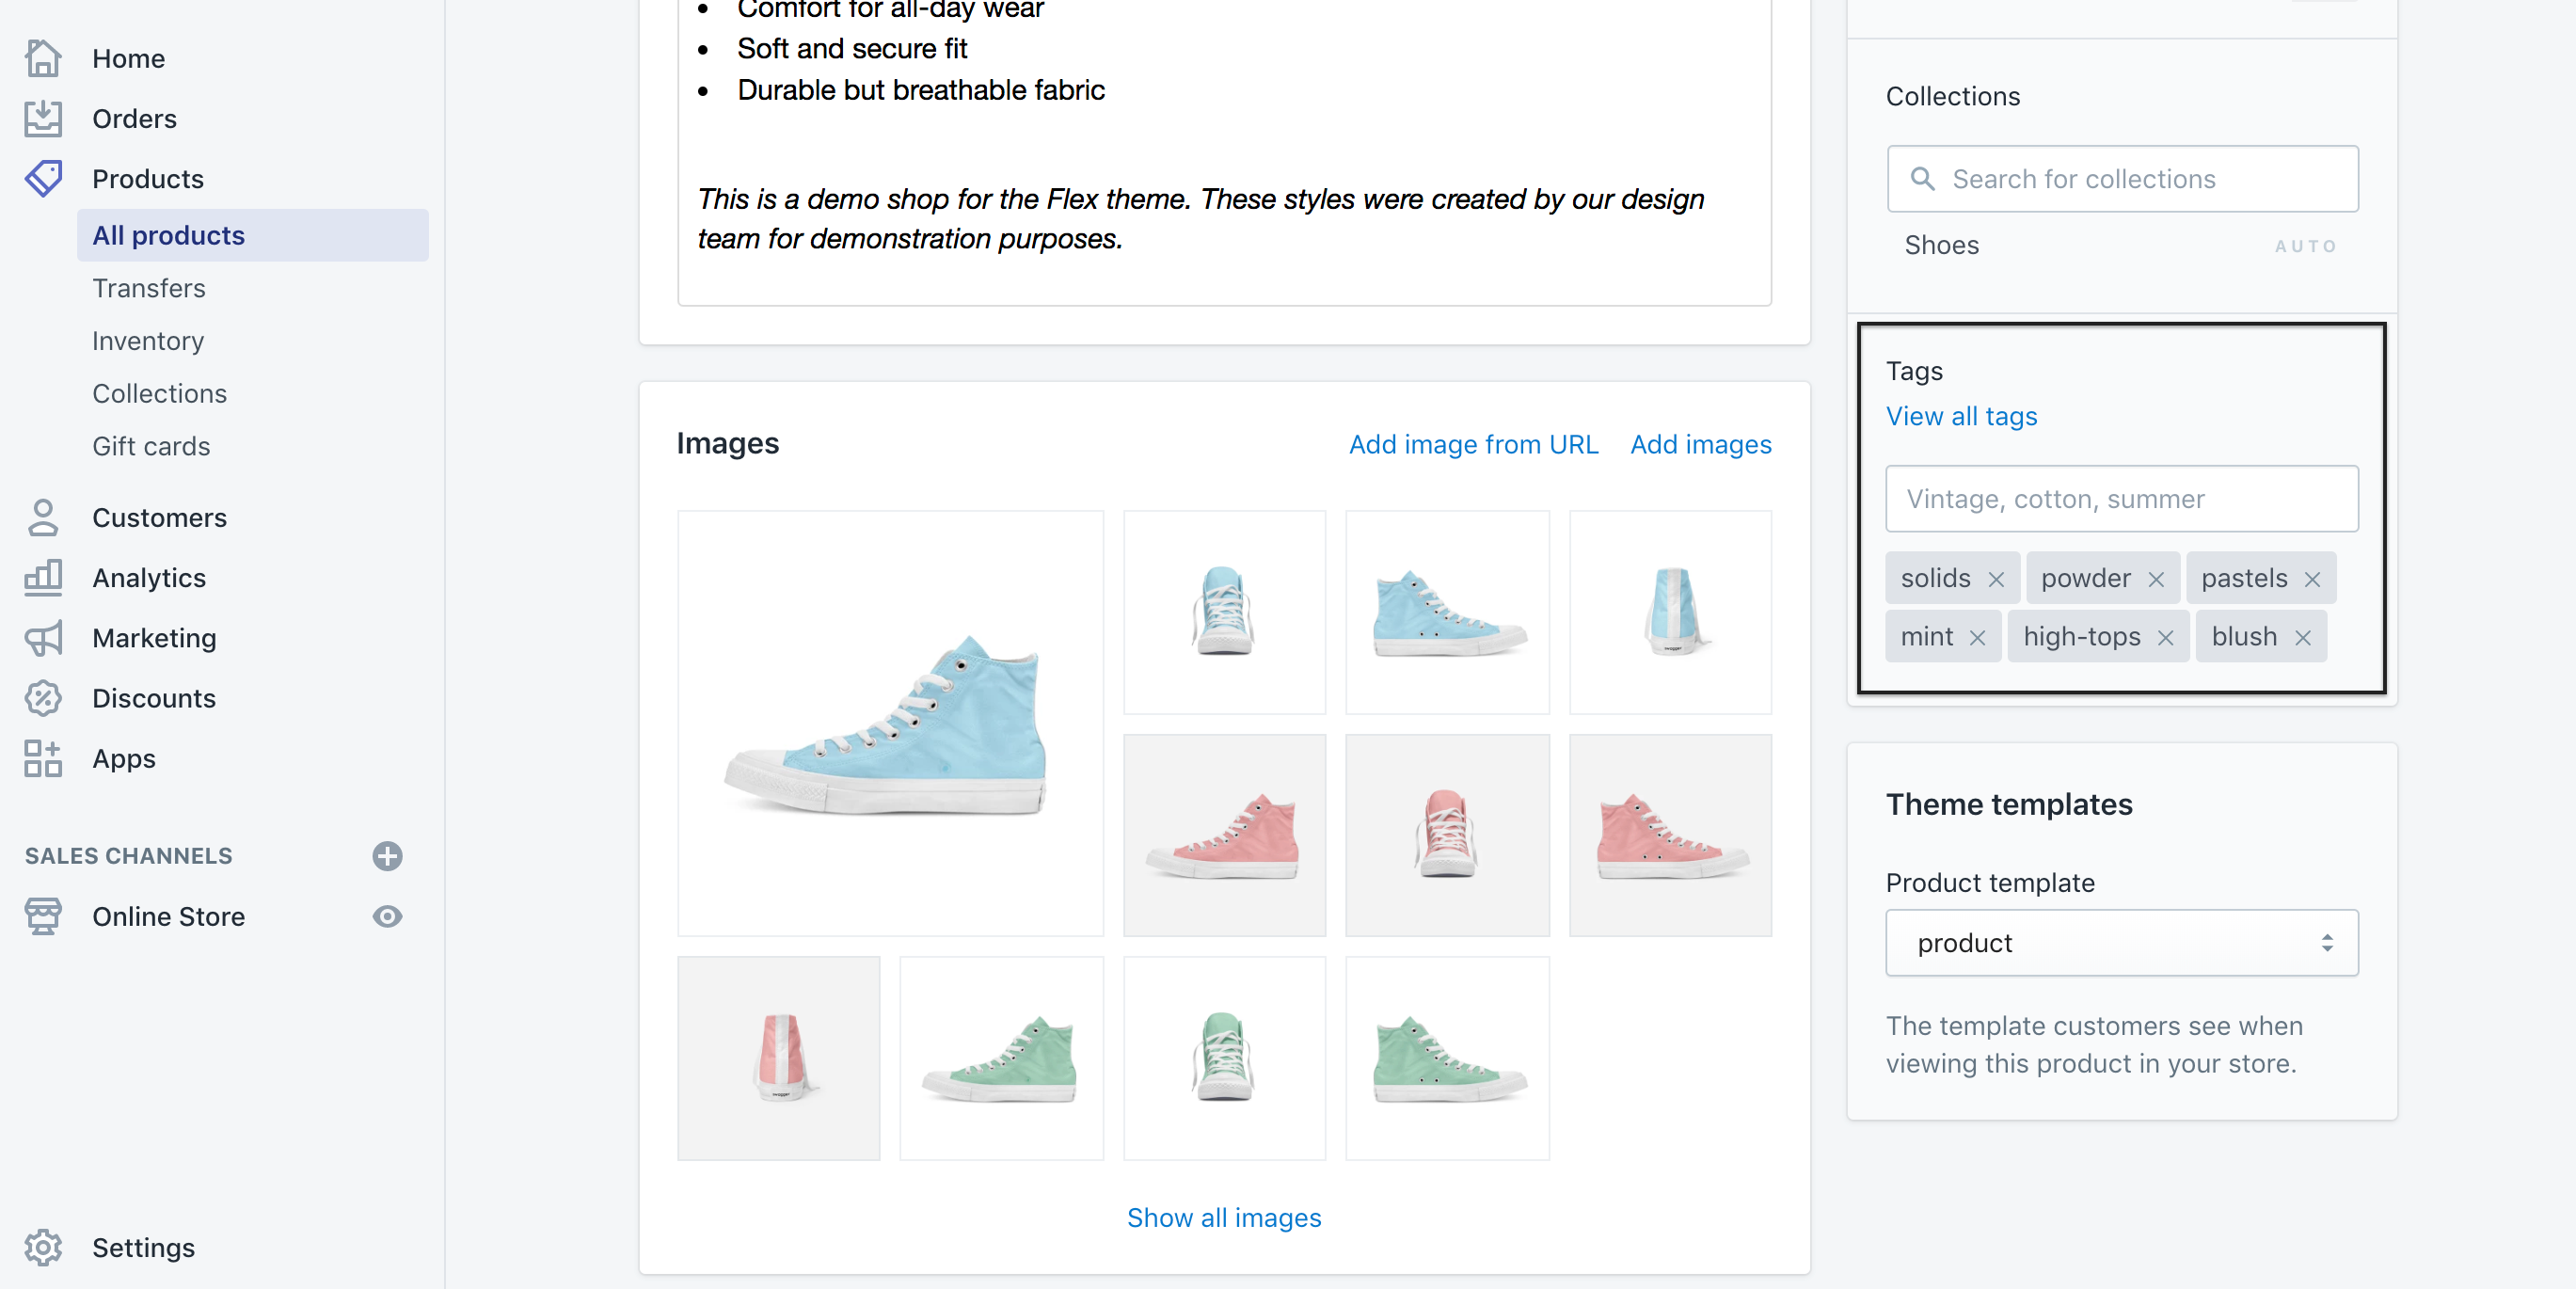
Task: View Online Store via eye icon
Action: click(387, 916)
